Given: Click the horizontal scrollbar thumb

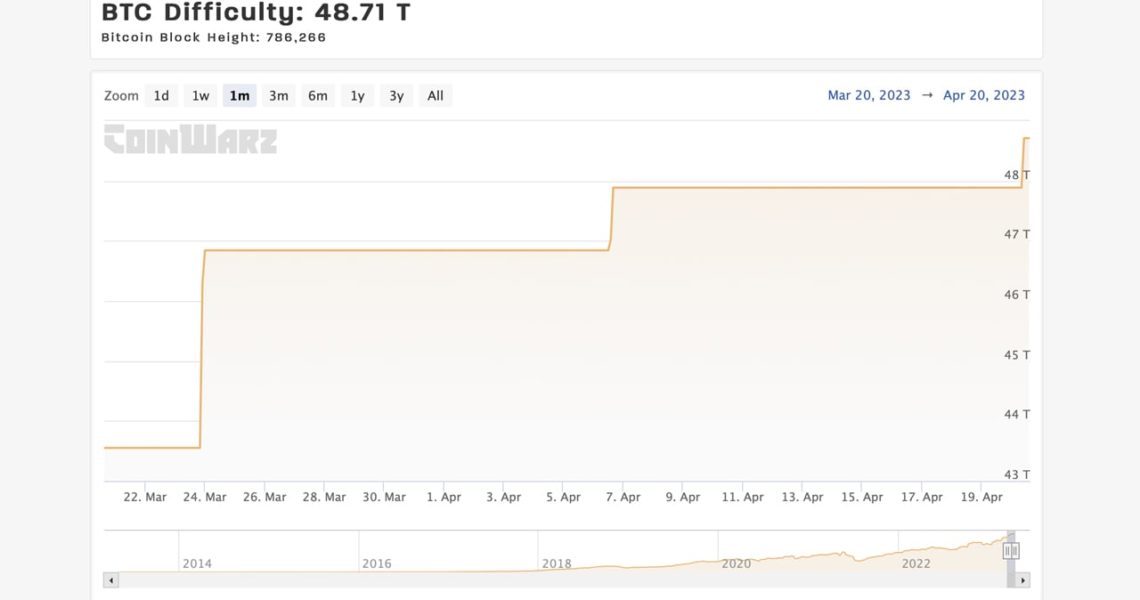Looking at the screenshot, I should click(x=1011, y=580).
